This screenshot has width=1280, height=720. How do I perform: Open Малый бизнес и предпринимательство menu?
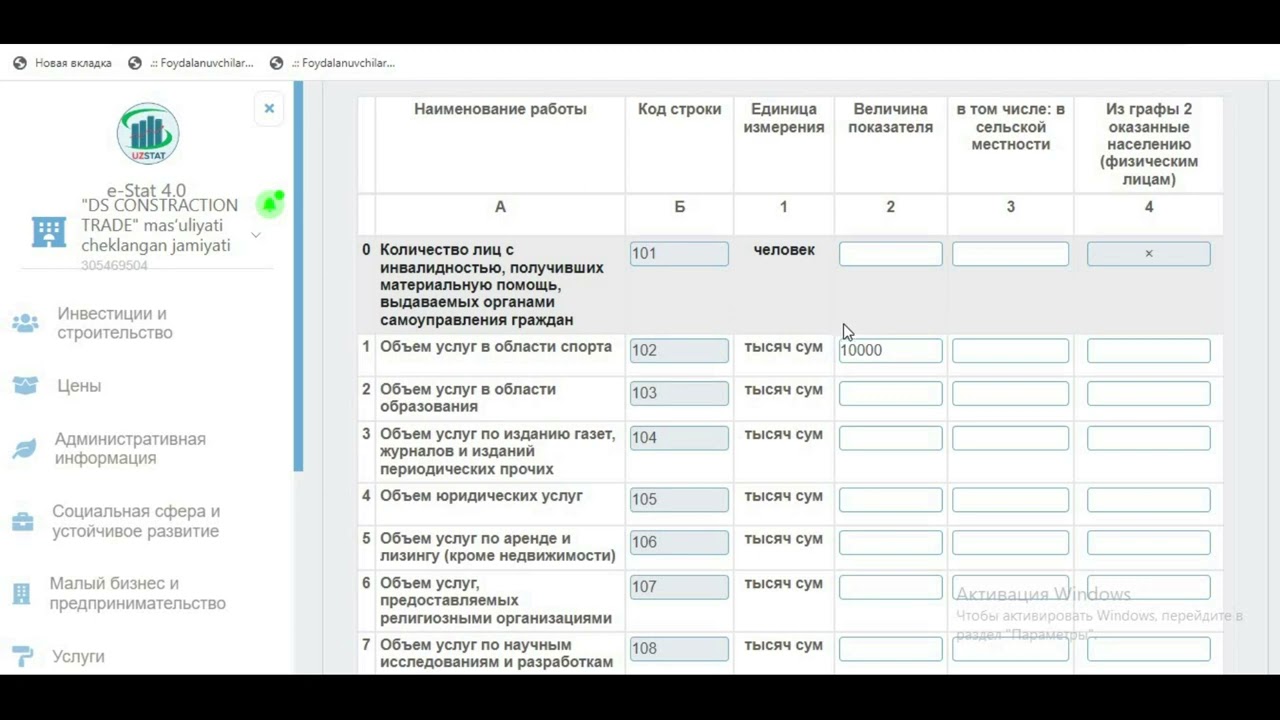[x=138, y=594]
